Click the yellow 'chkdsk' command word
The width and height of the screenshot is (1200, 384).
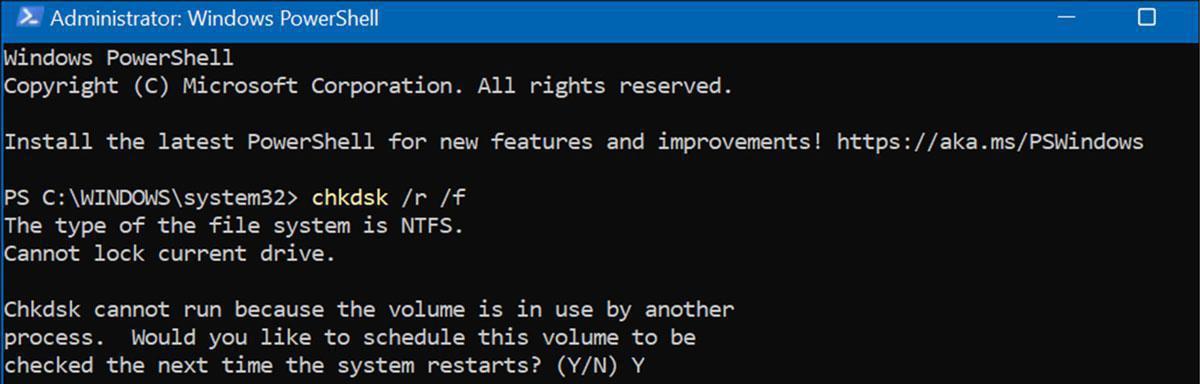(349, 197)
